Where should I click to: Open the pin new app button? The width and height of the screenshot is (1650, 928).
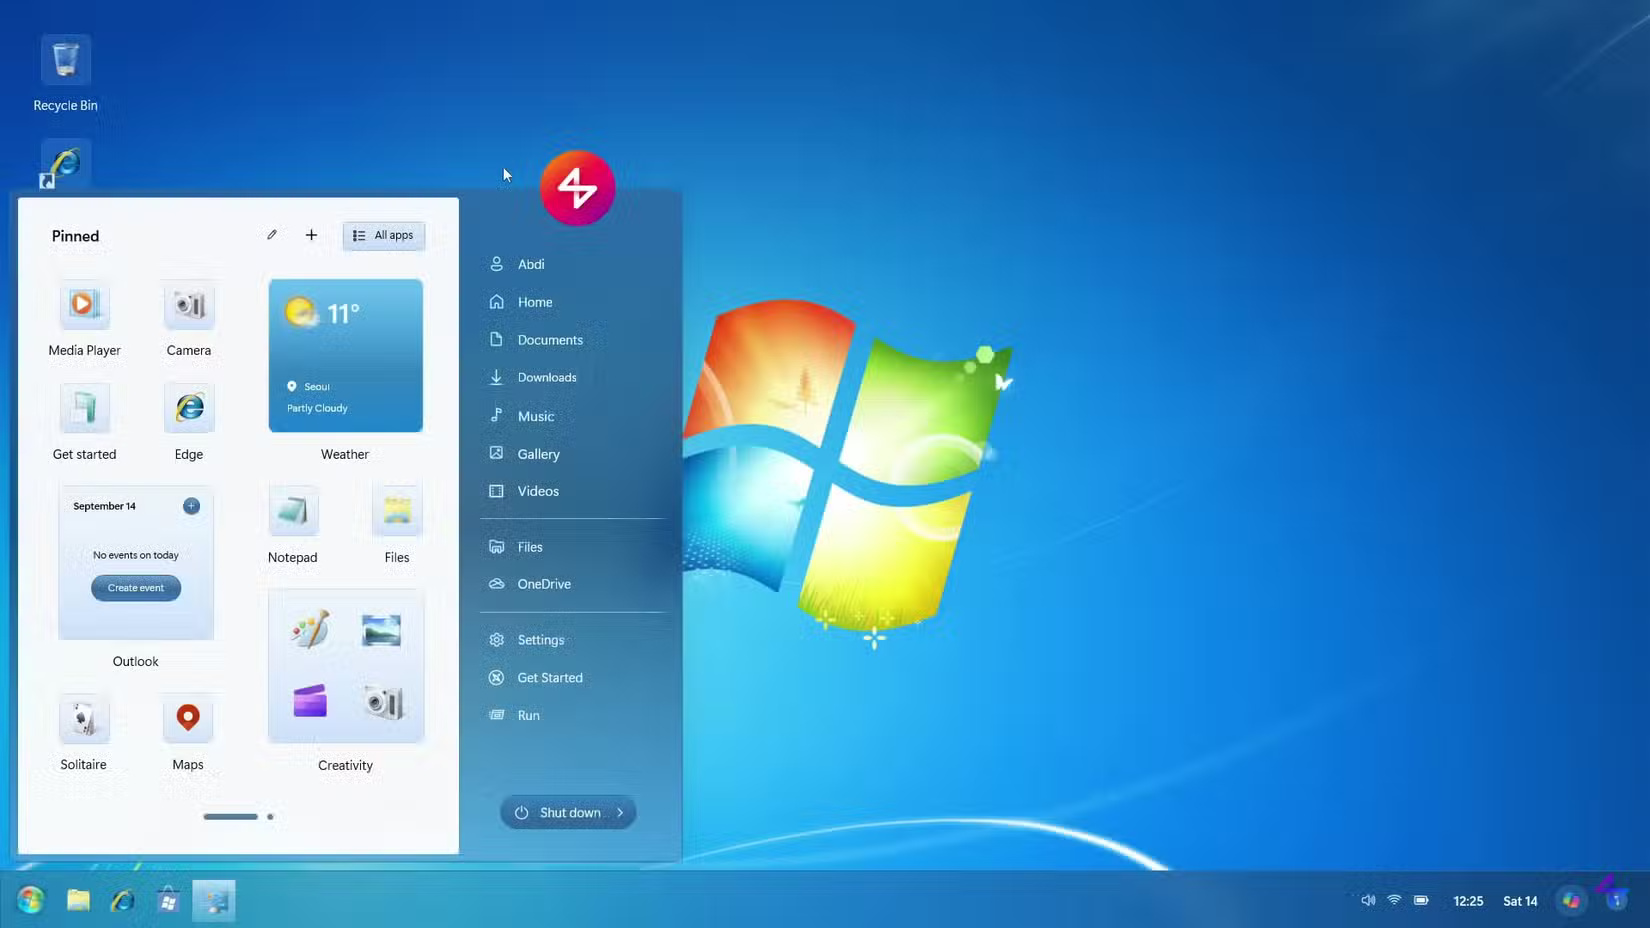click(x=311, y=235)
